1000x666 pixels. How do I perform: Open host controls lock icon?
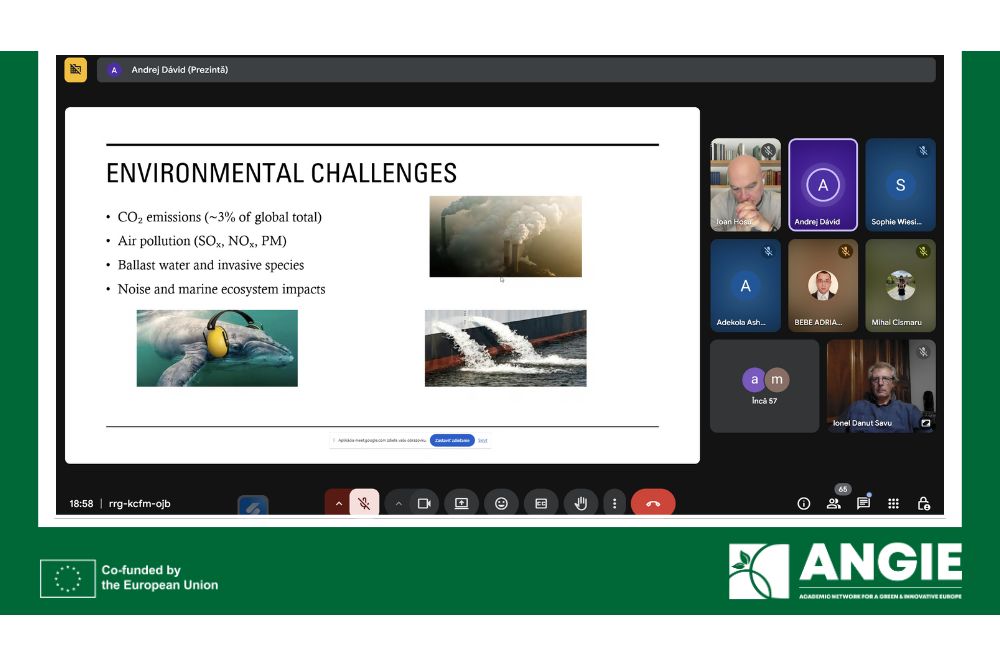click(923, 504)
